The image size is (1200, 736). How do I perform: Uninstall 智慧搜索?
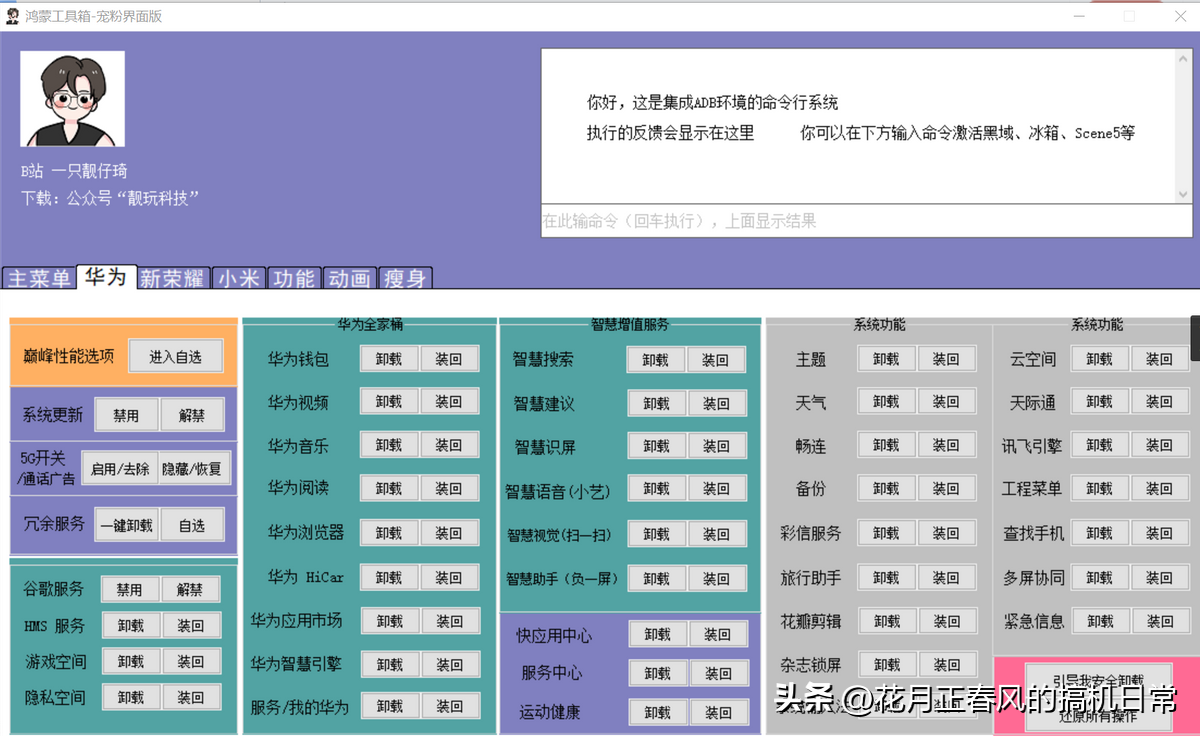coord(656,359)
